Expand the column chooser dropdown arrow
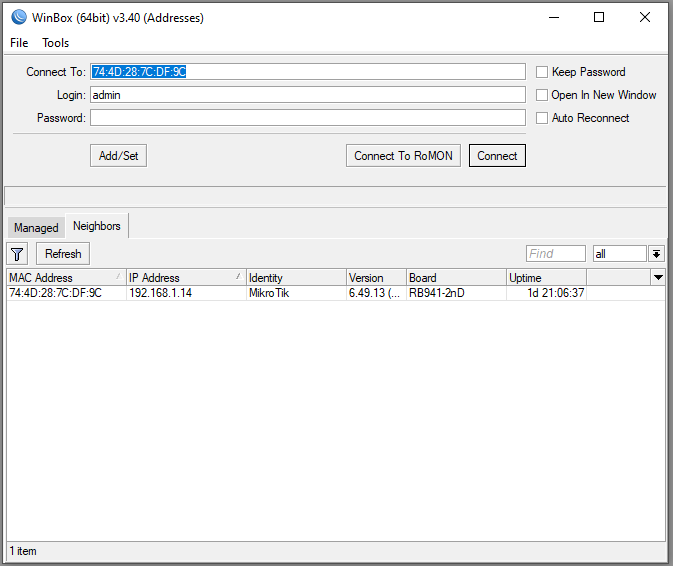The height and width of the screenshot is (566, 673). click(x=658, y=278)
